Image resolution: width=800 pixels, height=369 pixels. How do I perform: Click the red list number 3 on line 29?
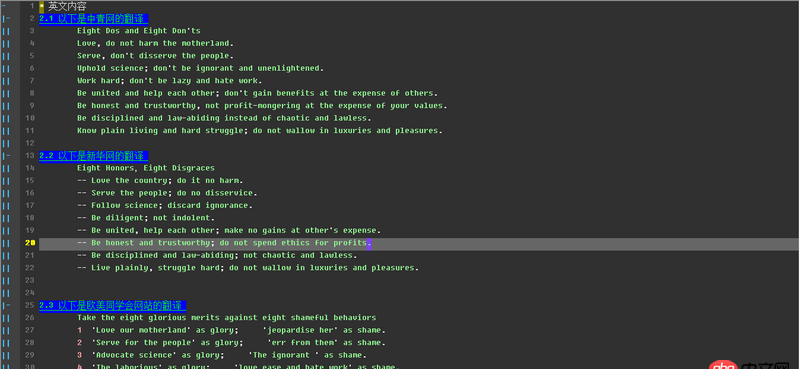[80, 355]
